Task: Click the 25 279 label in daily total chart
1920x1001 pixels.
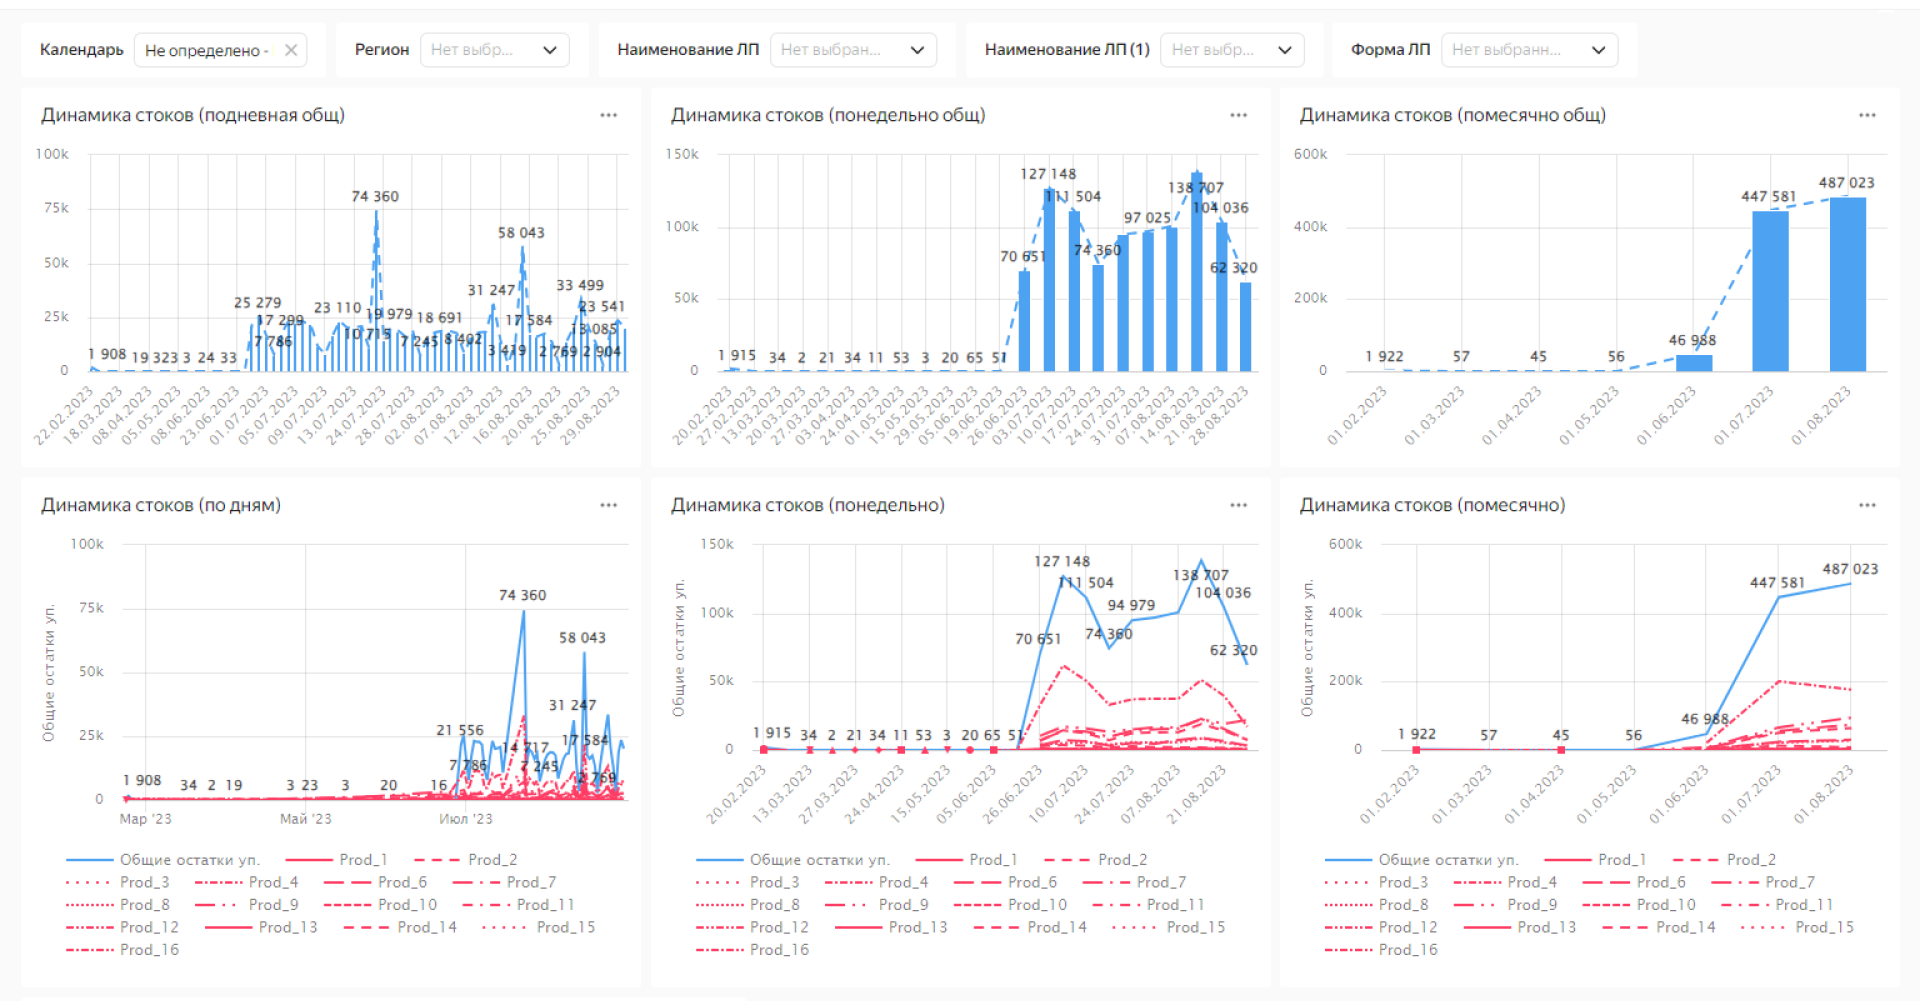Action: pos(258,302)
